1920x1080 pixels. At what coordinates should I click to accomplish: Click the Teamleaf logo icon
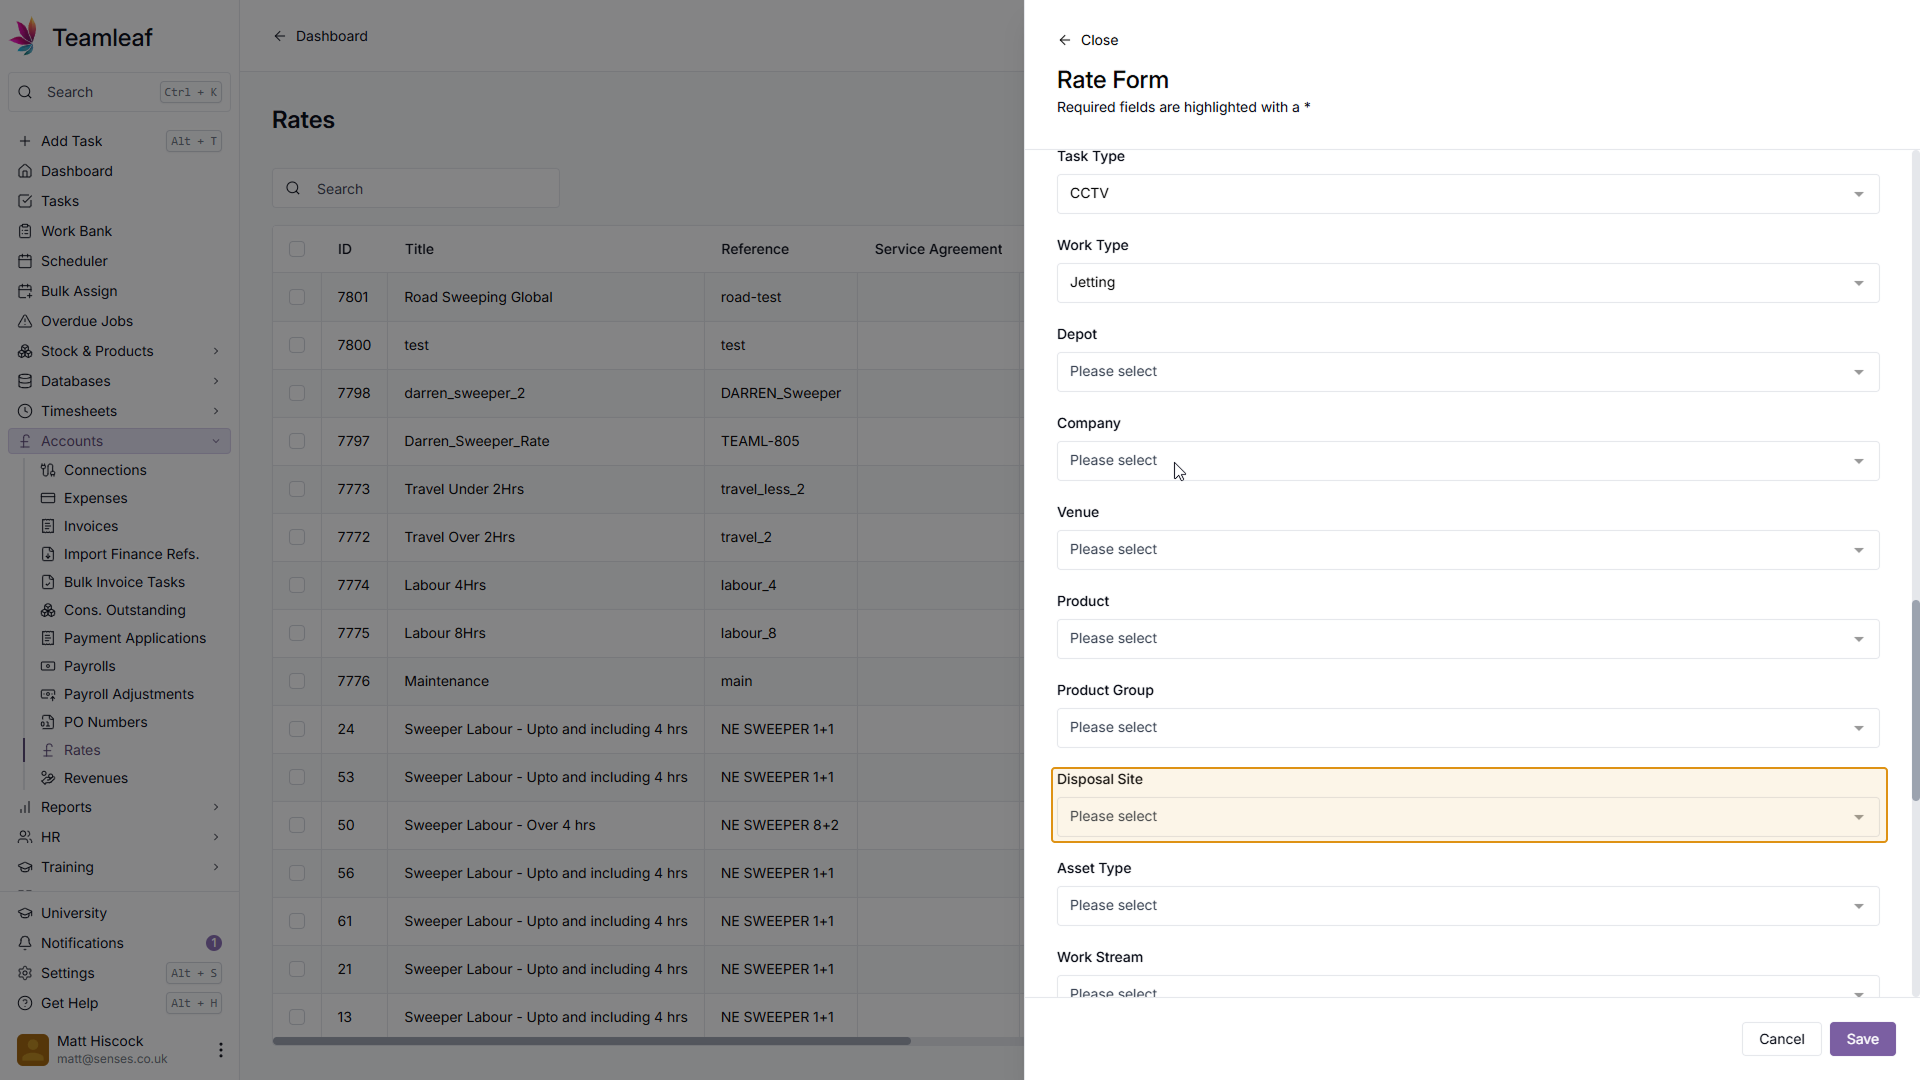24,37
